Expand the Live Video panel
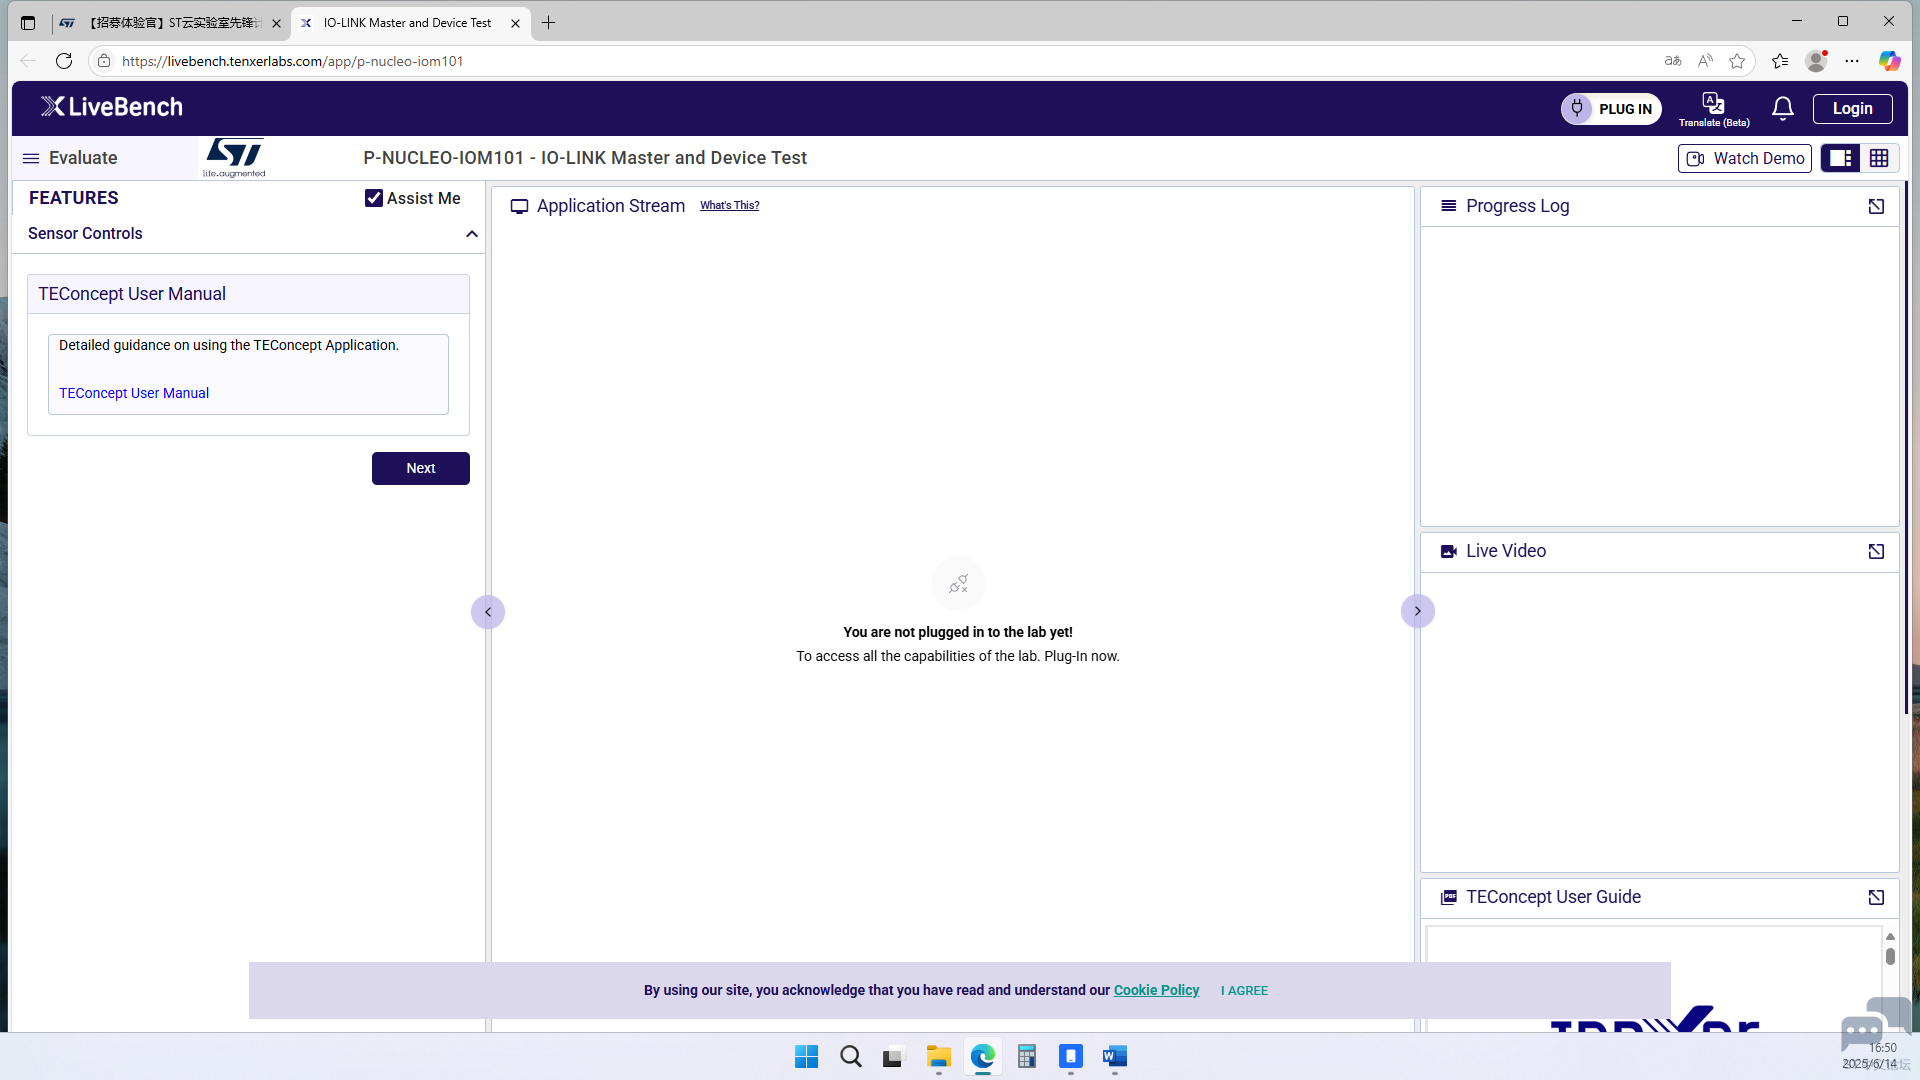The height and width of the screenshot is (1080, 1920). tap(1876, 552)
